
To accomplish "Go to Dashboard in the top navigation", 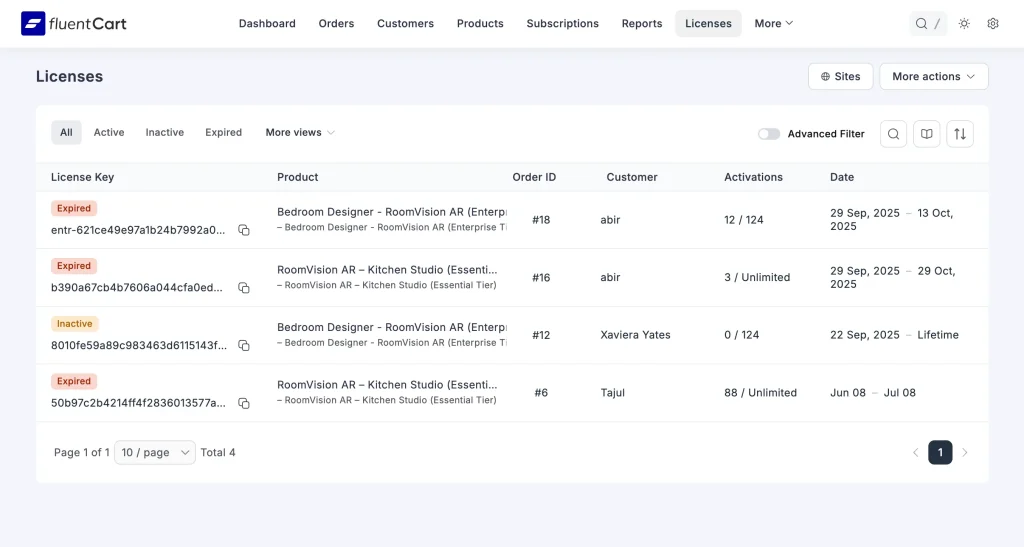I will (x=267, y=23).
